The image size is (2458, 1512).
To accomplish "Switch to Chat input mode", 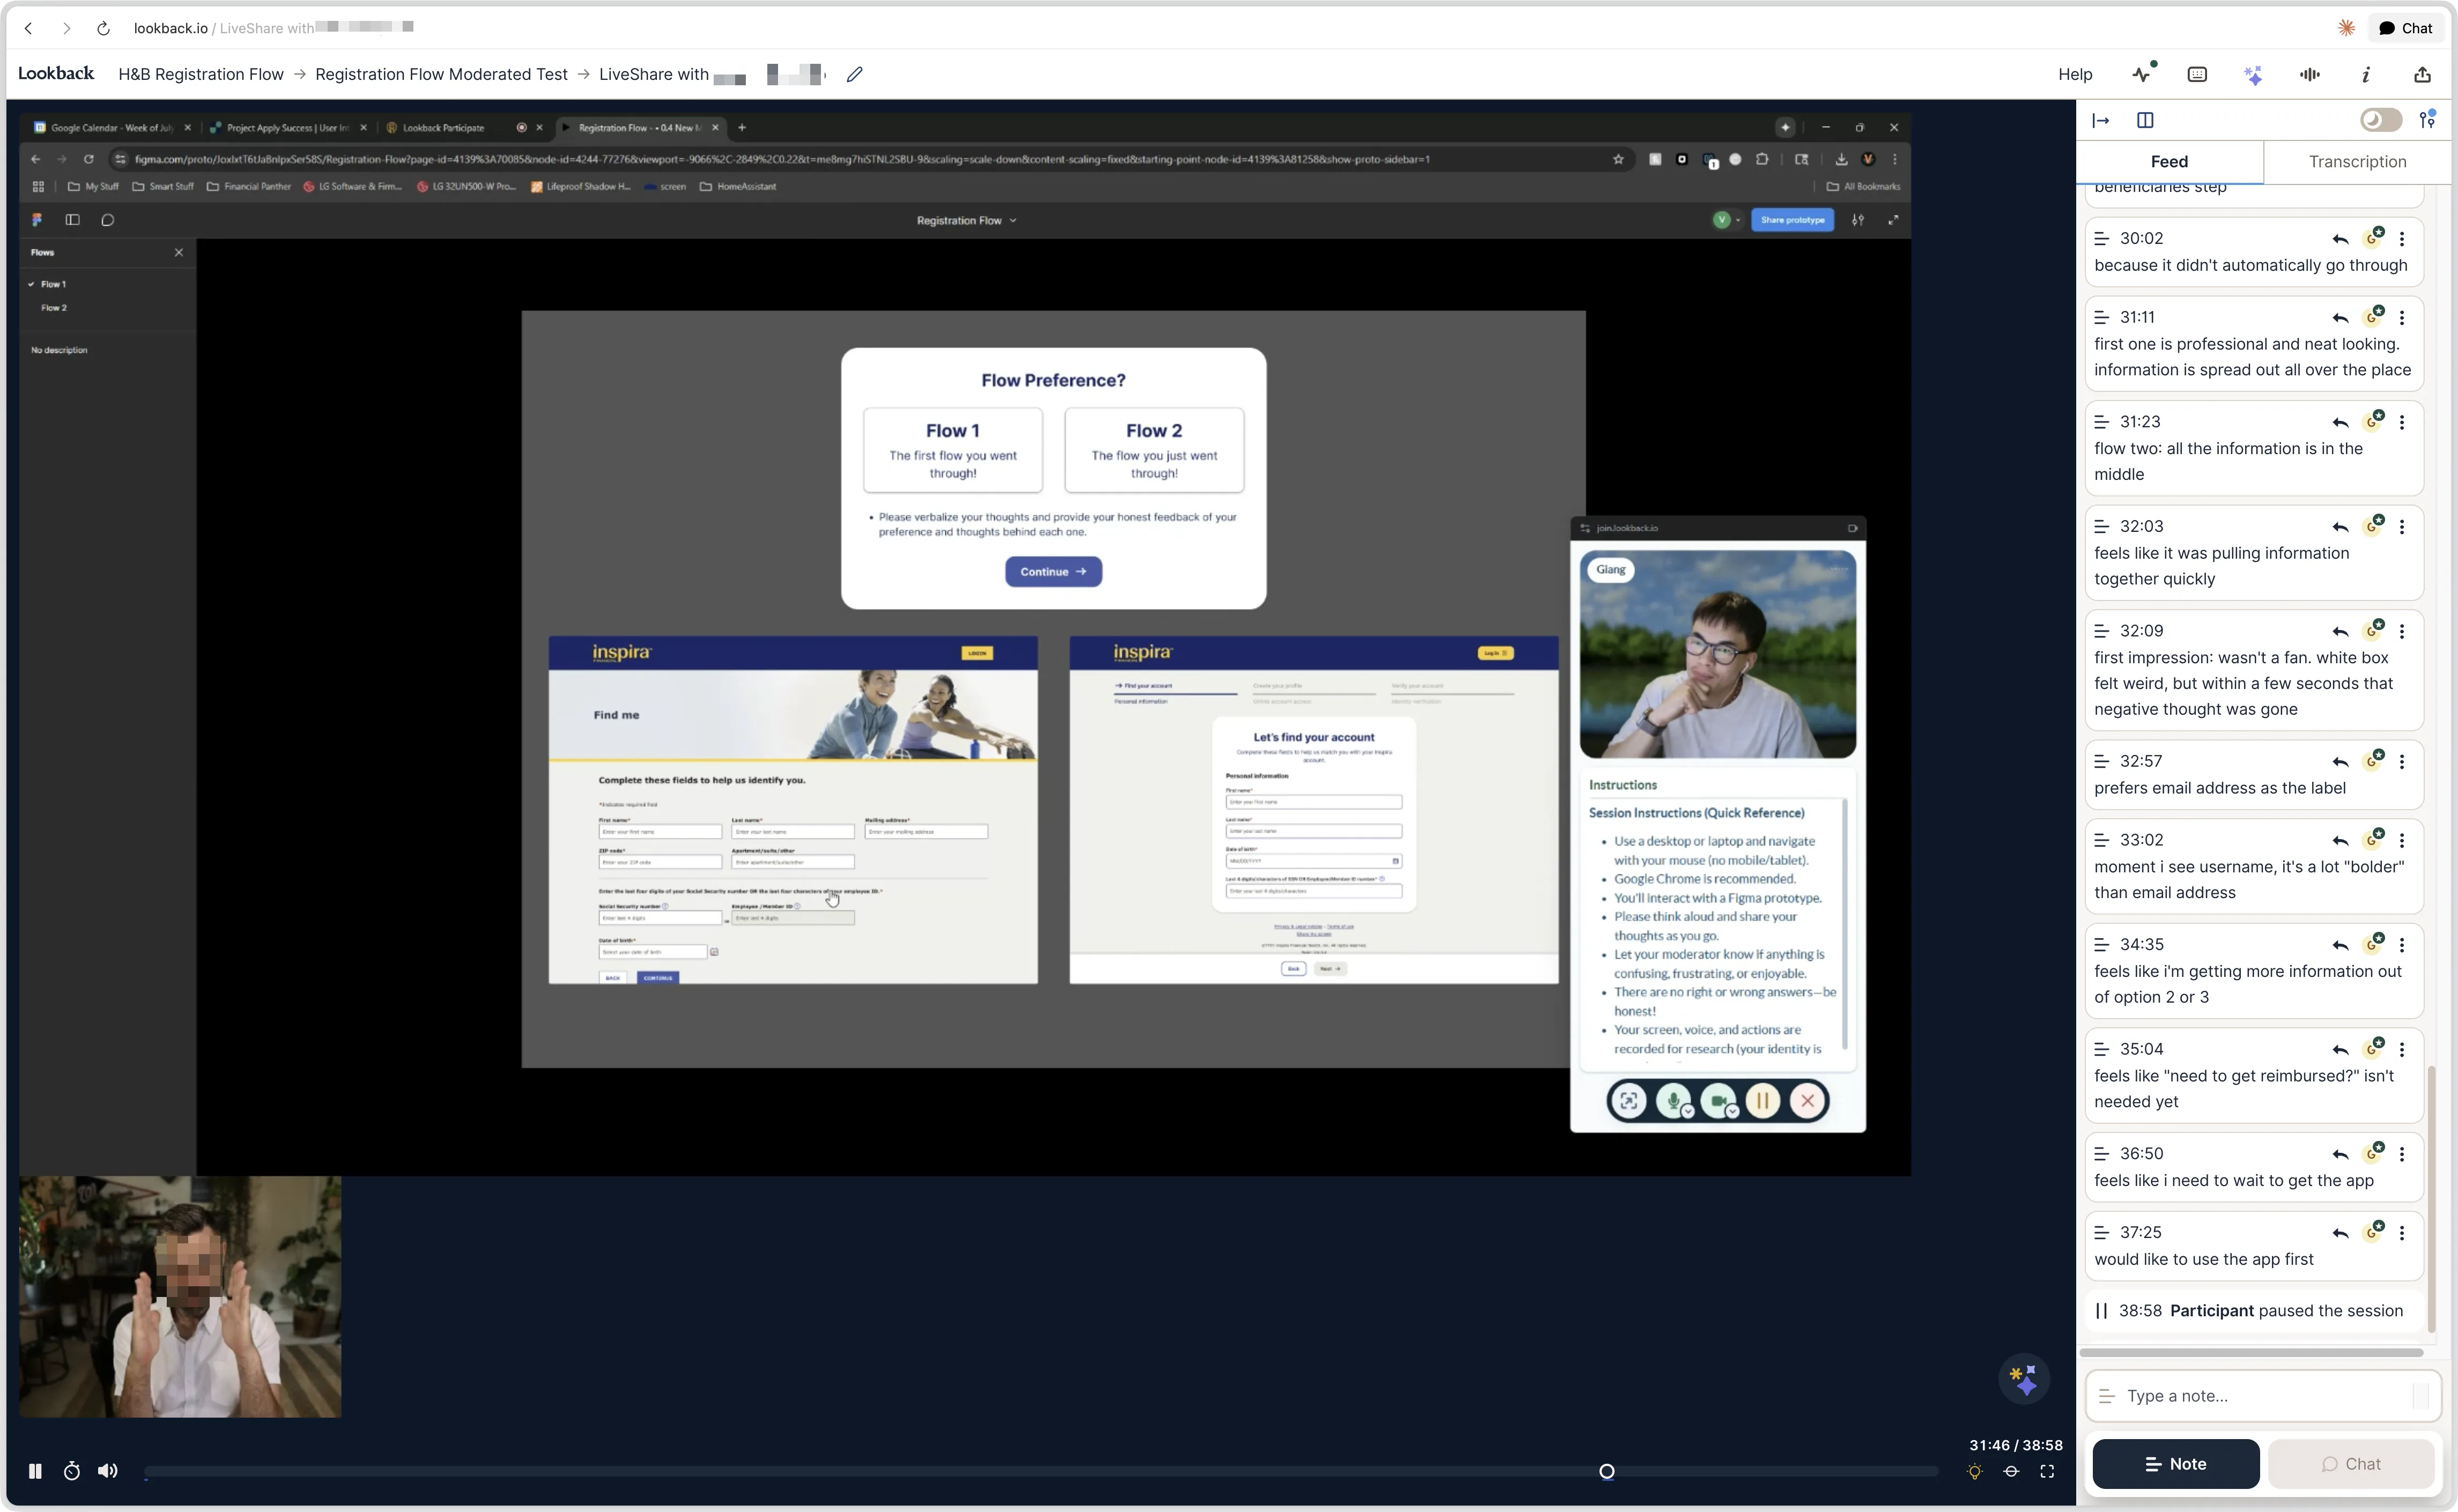I will (2351, 1463).
